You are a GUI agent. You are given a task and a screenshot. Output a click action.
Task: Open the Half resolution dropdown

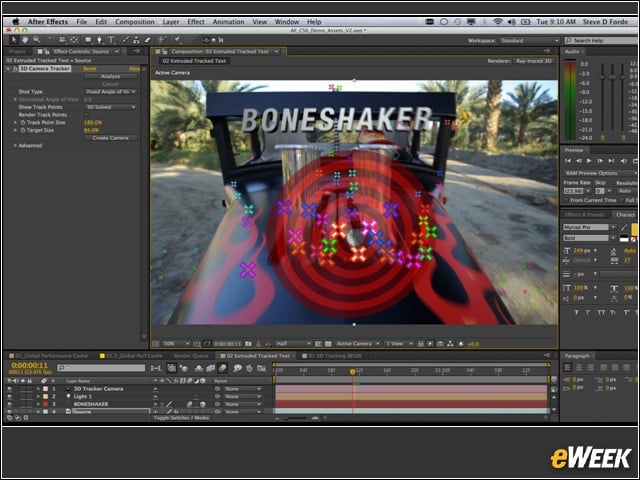point(293,344)
